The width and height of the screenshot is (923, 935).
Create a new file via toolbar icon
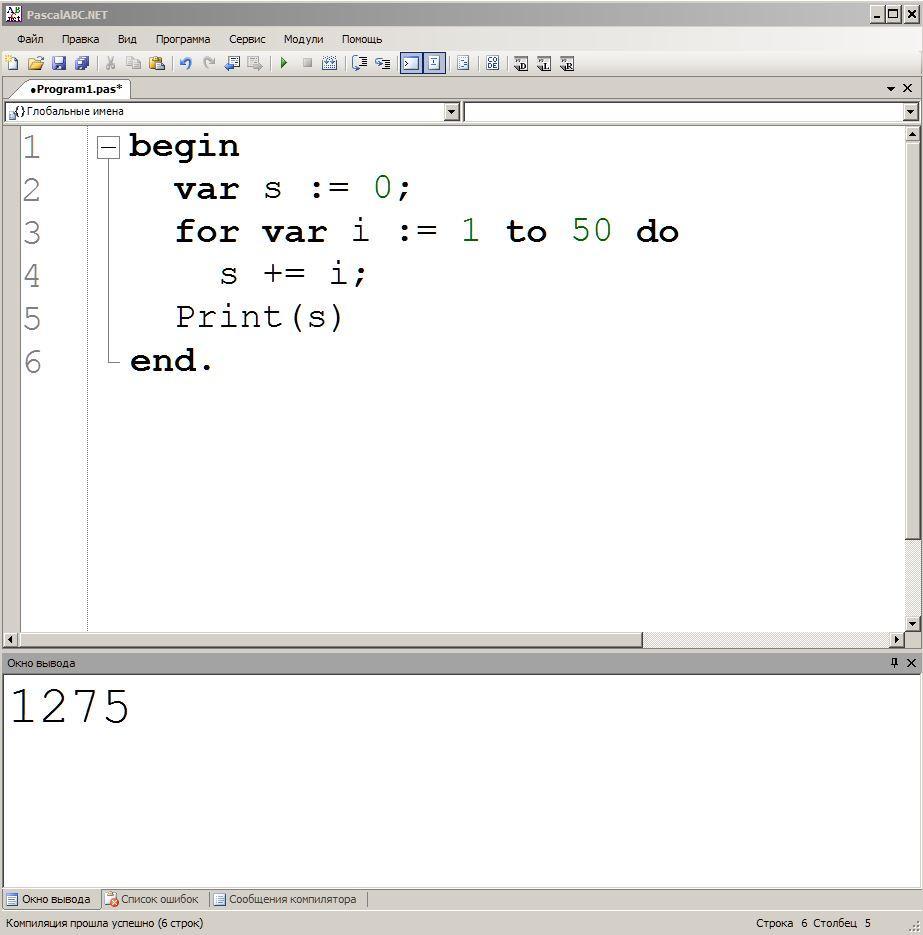[x=12, y=63]
